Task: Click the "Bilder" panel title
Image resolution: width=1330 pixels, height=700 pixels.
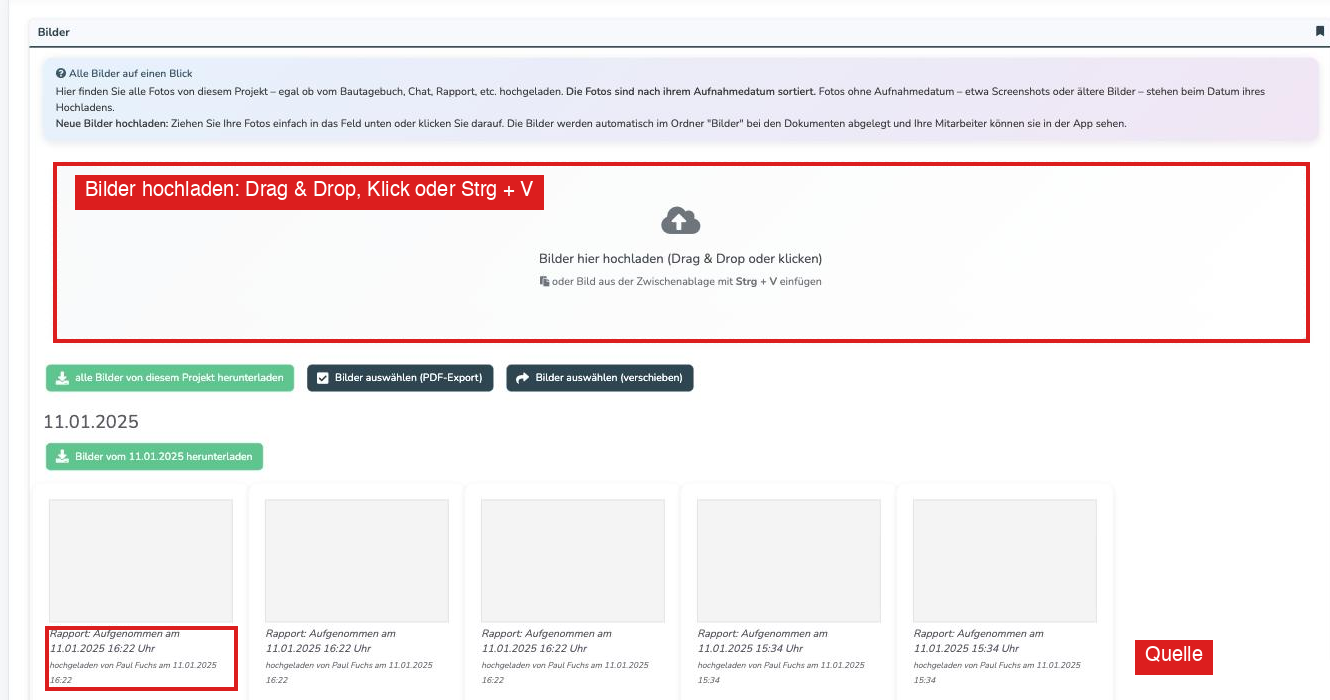Action: [x=54, y=32]
